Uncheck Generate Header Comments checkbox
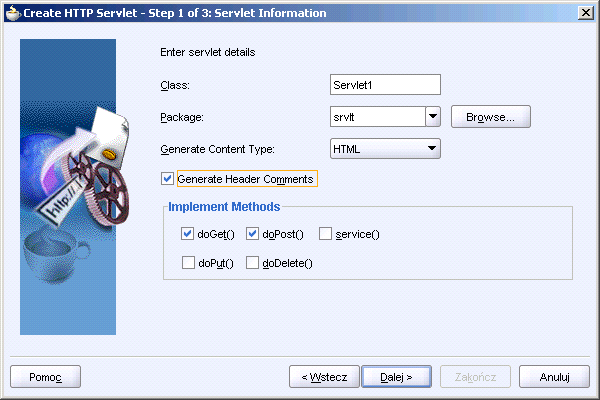Image resolution: width=600 pixels, height=400 pixels. pos(167,178)
